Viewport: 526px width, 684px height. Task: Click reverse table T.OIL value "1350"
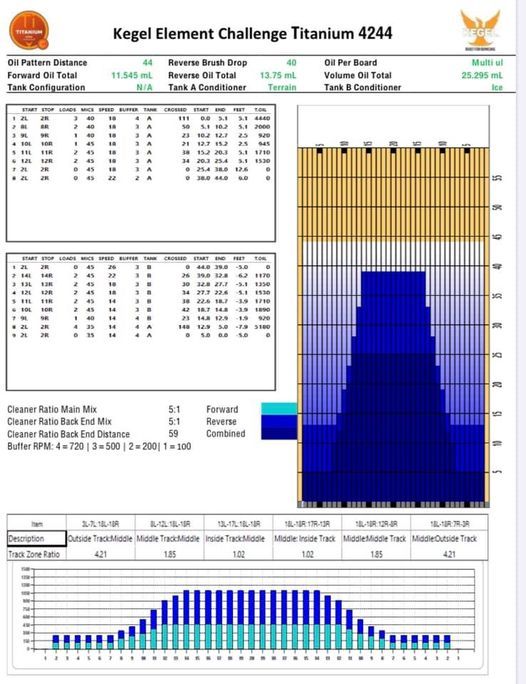262,284
